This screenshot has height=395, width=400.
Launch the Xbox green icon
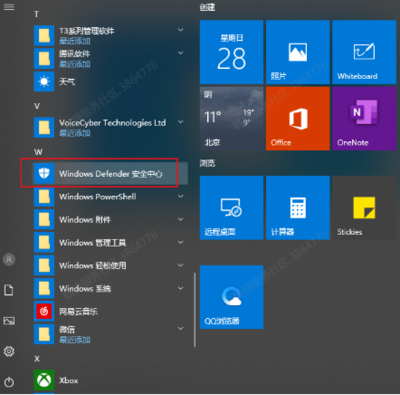tap(44, 380)
